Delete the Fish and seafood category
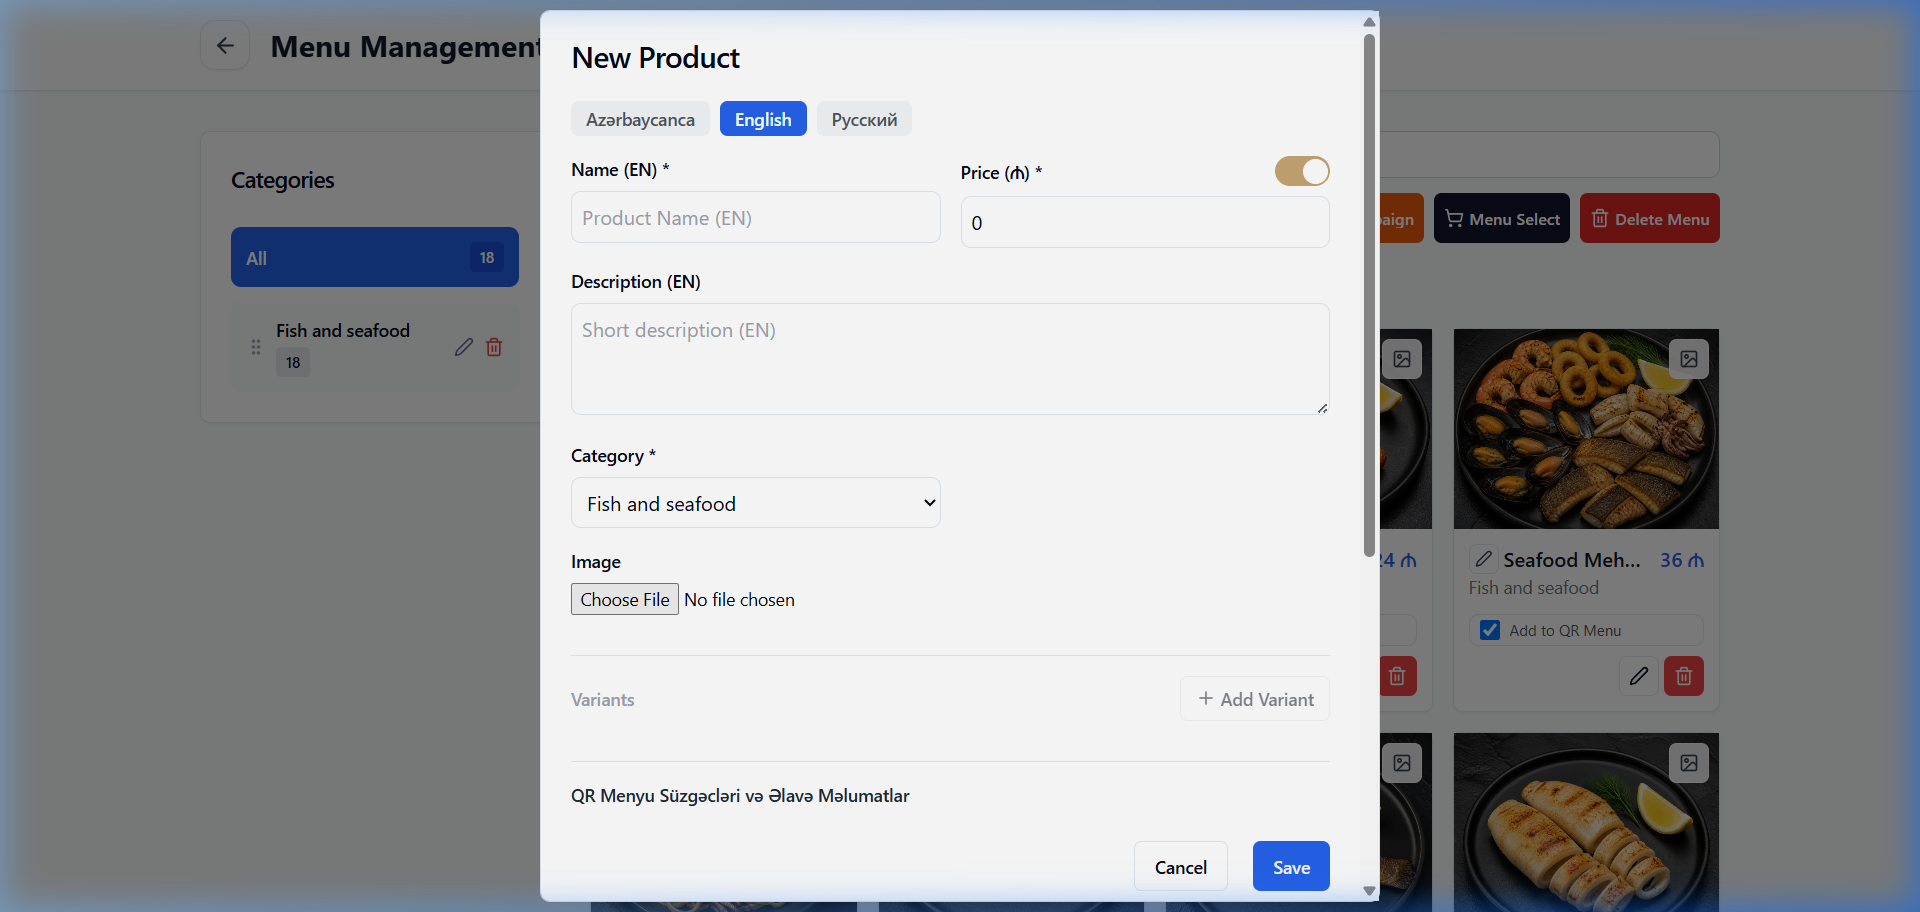The width and height of the screenshot is (1920, 912). pyautogui.click(x=494, y=347)
